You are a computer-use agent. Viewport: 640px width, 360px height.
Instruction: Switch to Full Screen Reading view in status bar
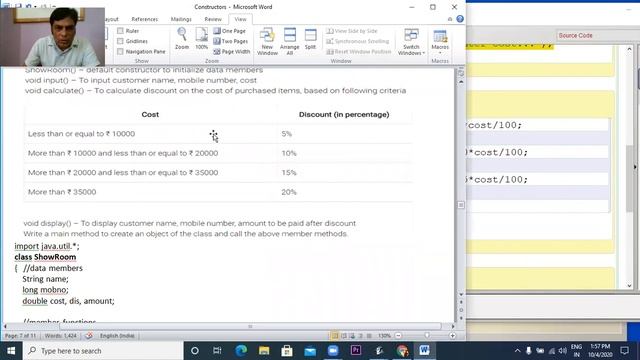344,336
